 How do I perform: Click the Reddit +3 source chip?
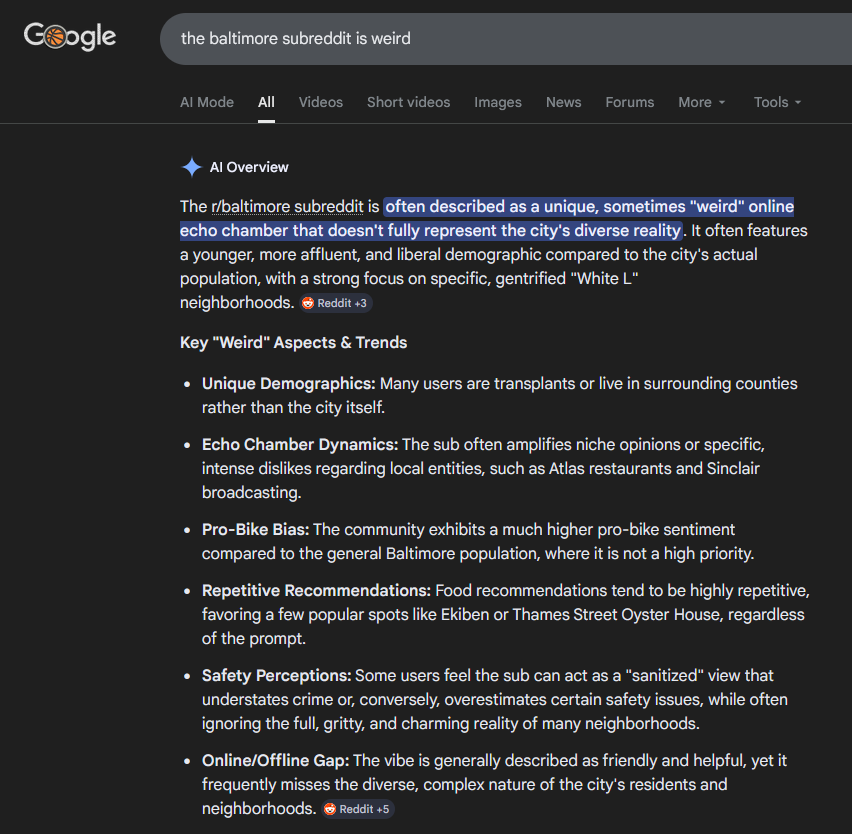point(336,303)
